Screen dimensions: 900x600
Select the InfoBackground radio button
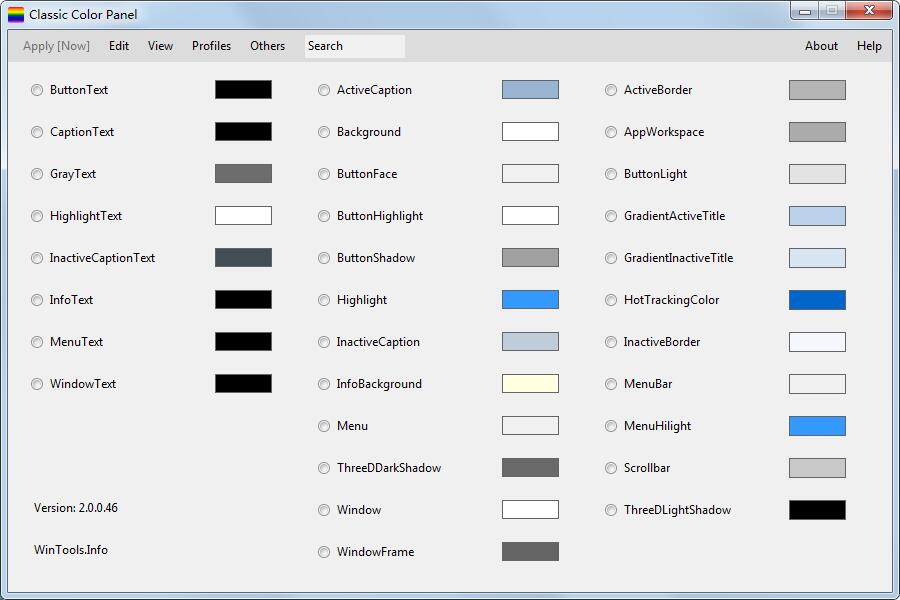point(324,384)
